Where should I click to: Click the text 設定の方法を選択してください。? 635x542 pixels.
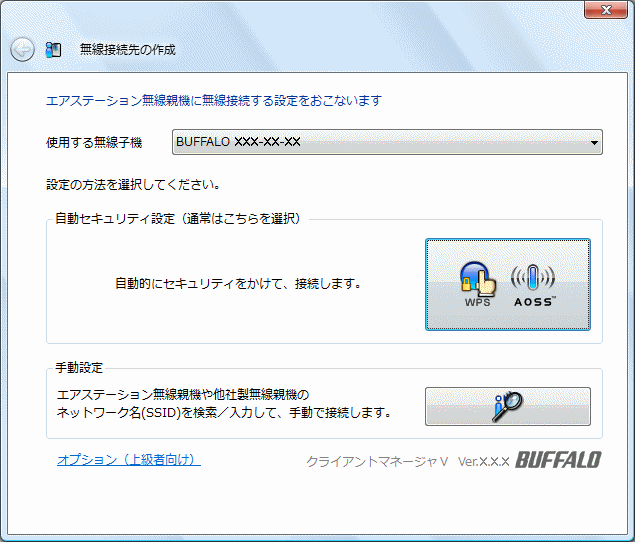(133, 185)
